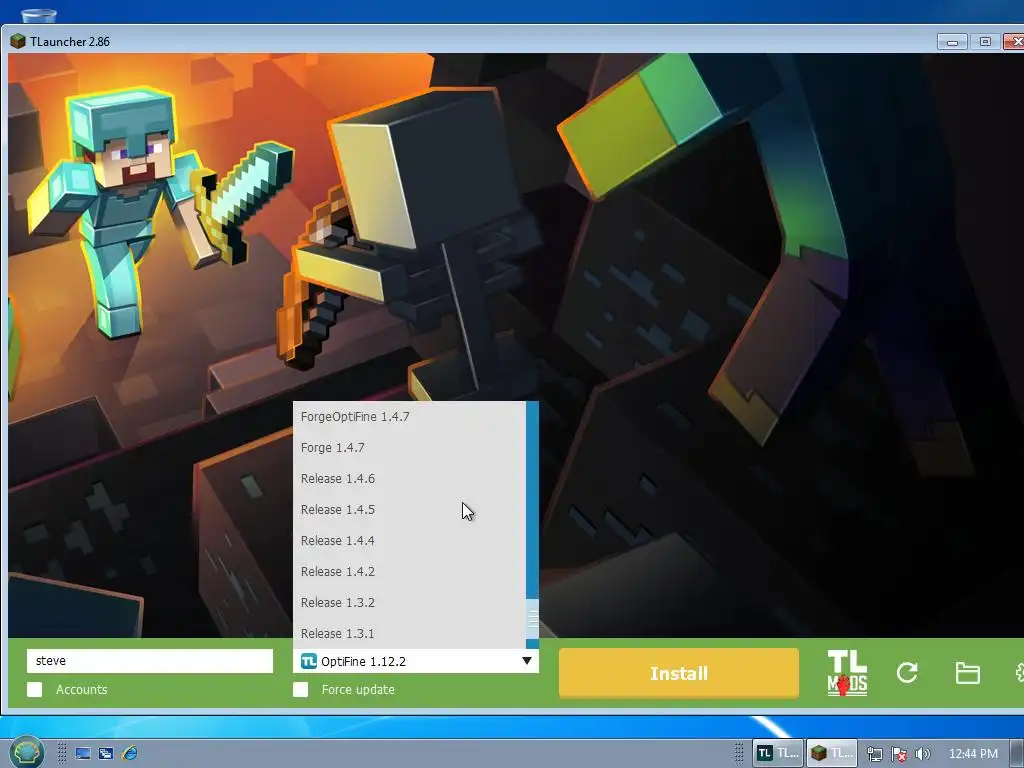Select Release 1.3.1 version

tap(409, 633)
